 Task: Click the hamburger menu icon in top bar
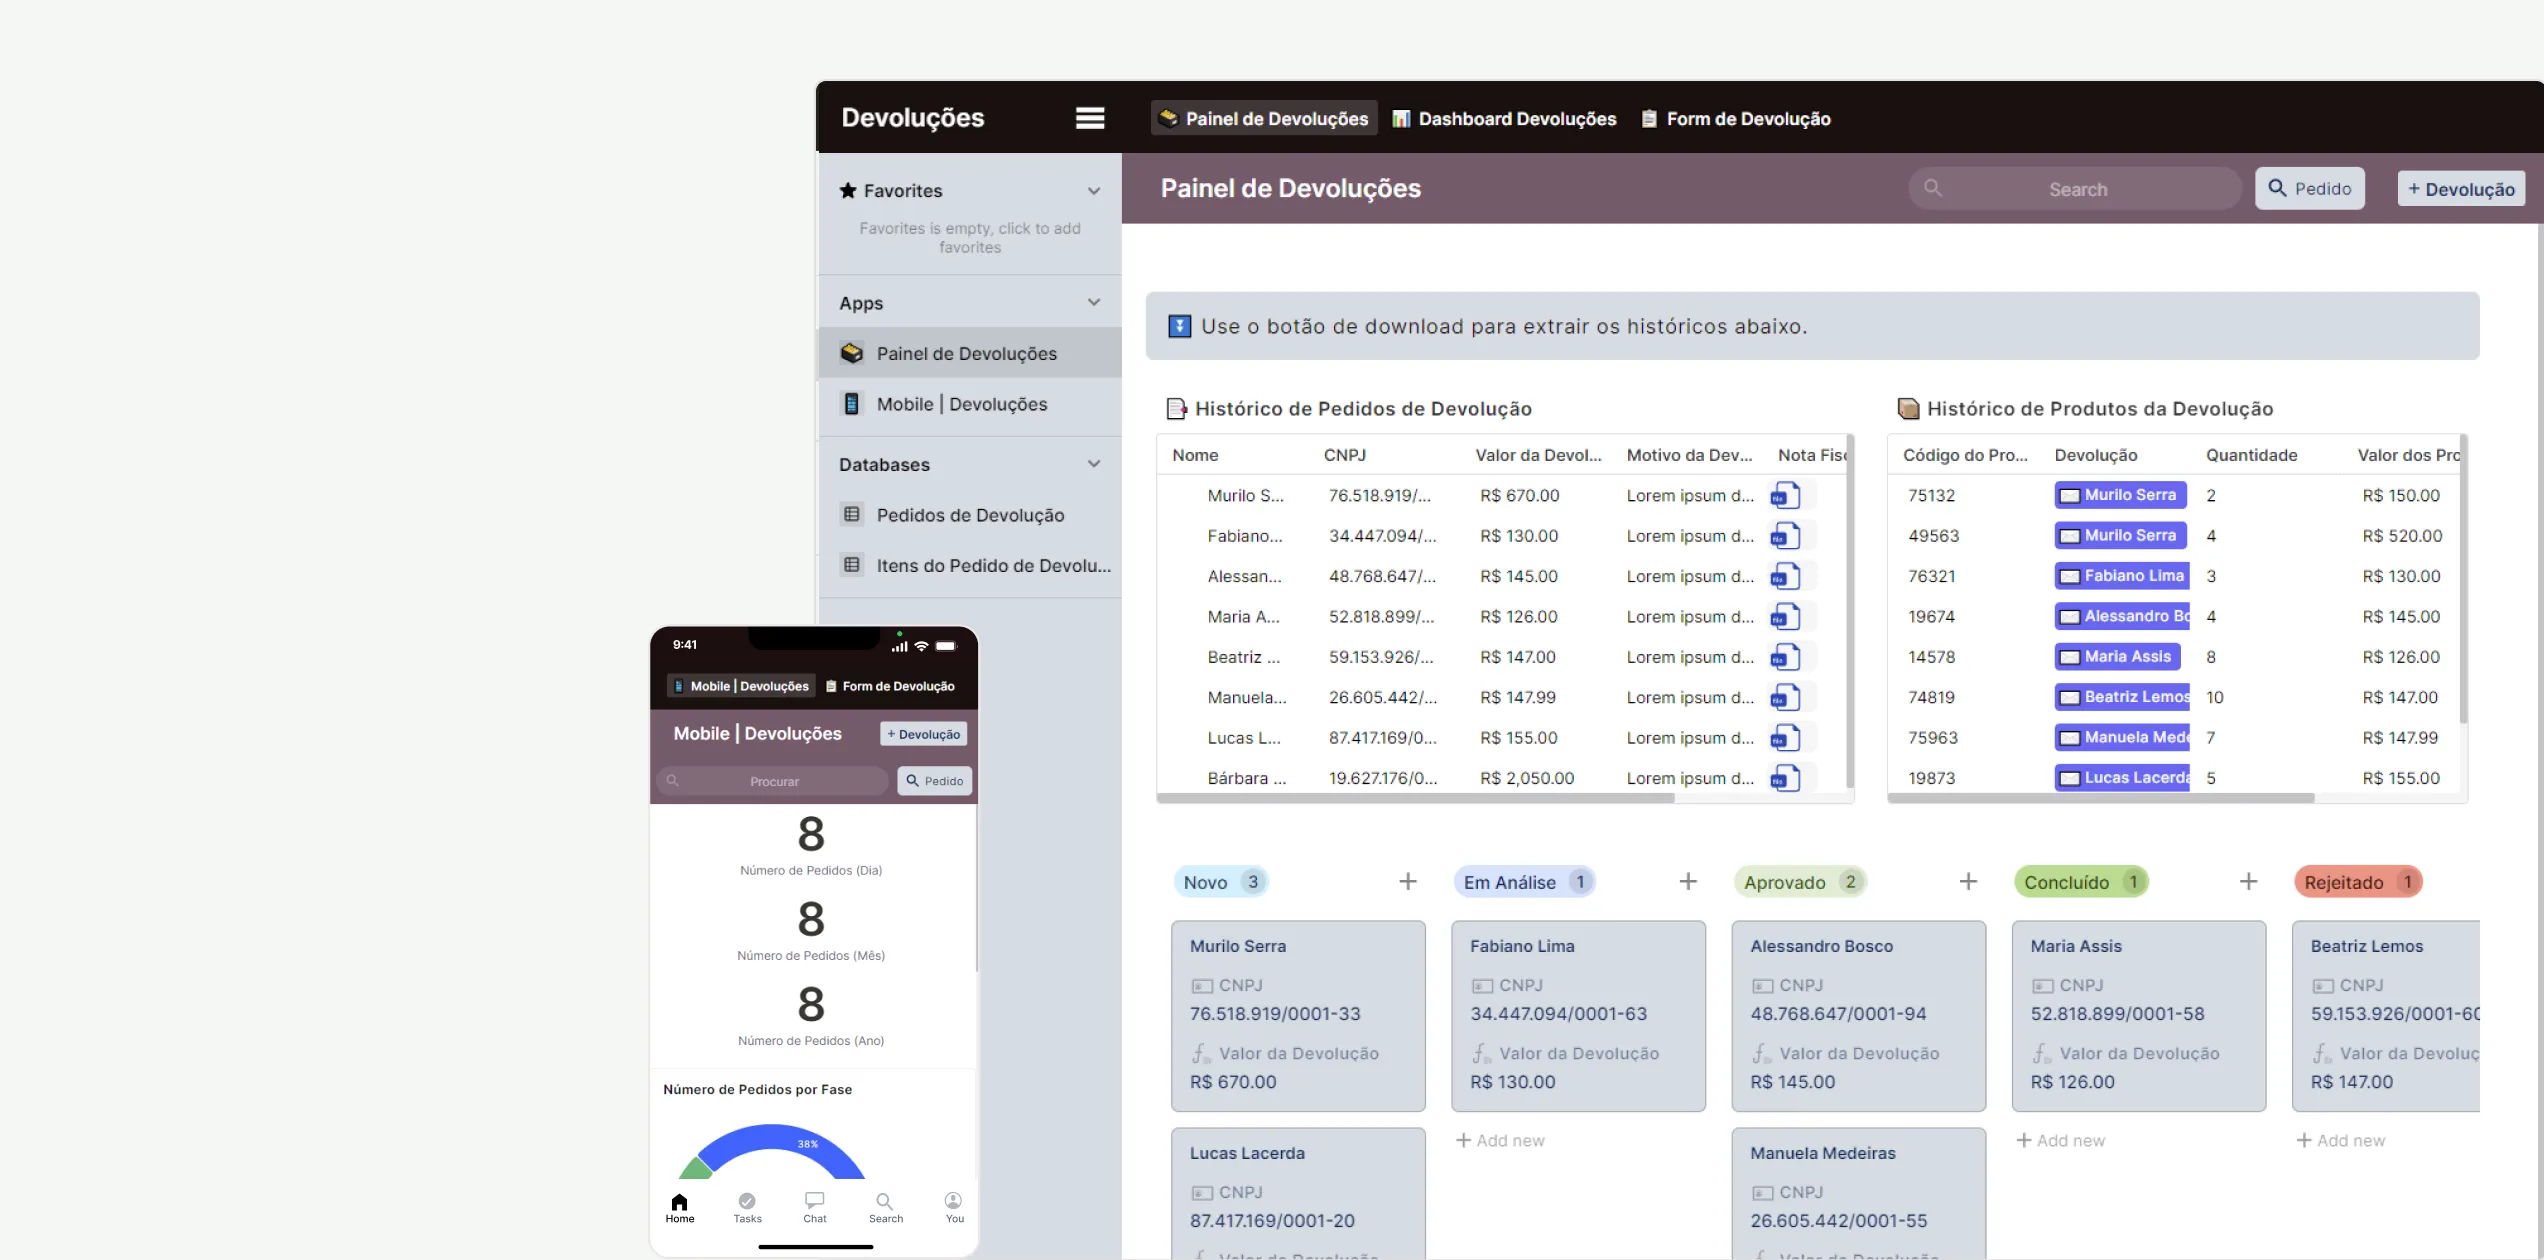pyautogui.click(x=1089, y=117)
